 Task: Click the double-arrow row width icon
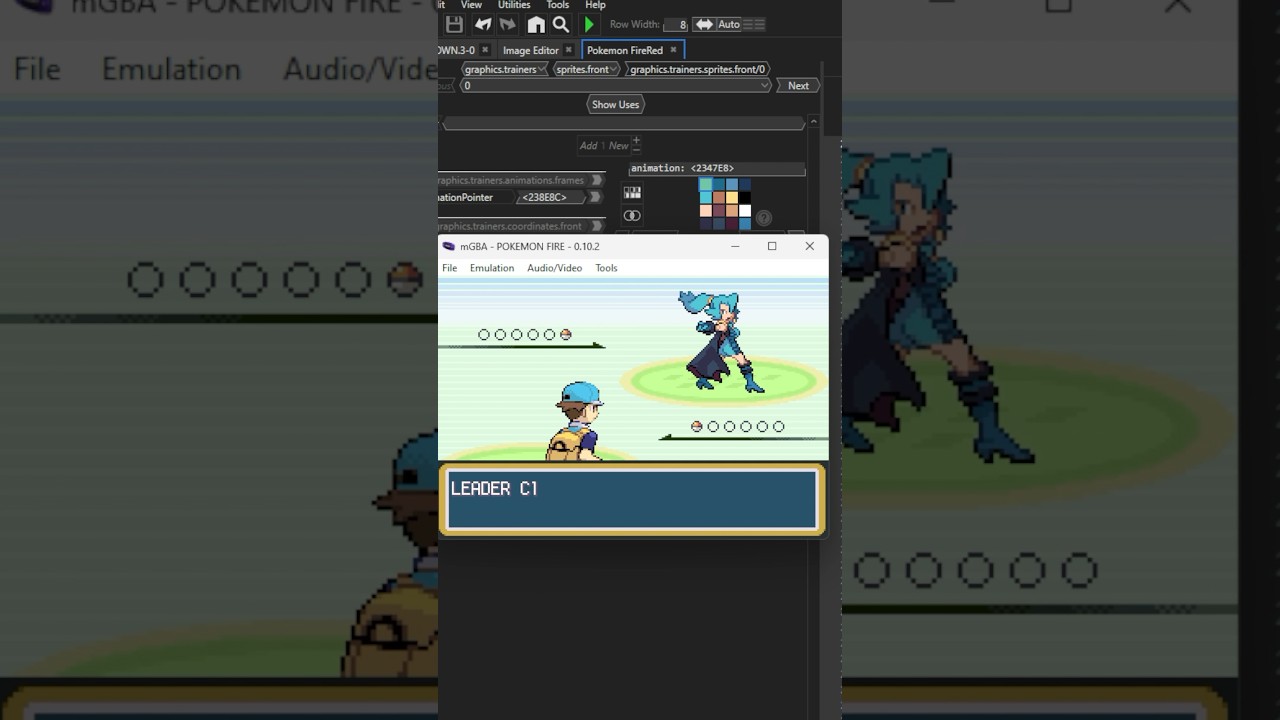tap(704, 24)
